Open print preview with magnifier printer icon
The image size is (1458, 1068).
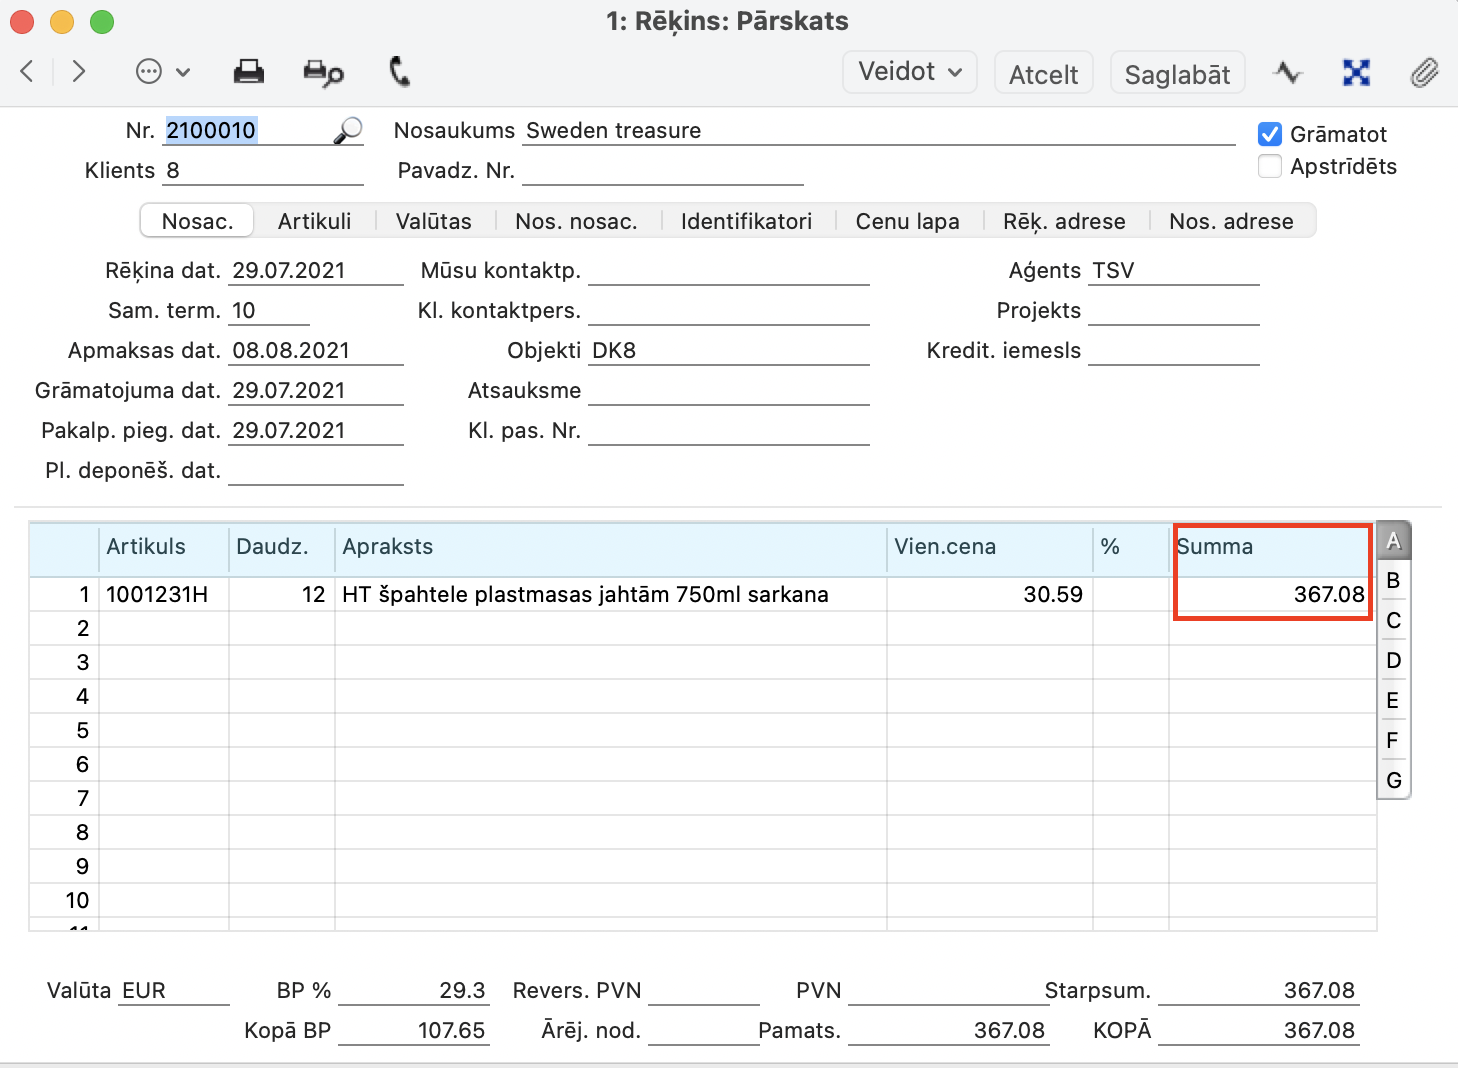[x=323, y=73]
